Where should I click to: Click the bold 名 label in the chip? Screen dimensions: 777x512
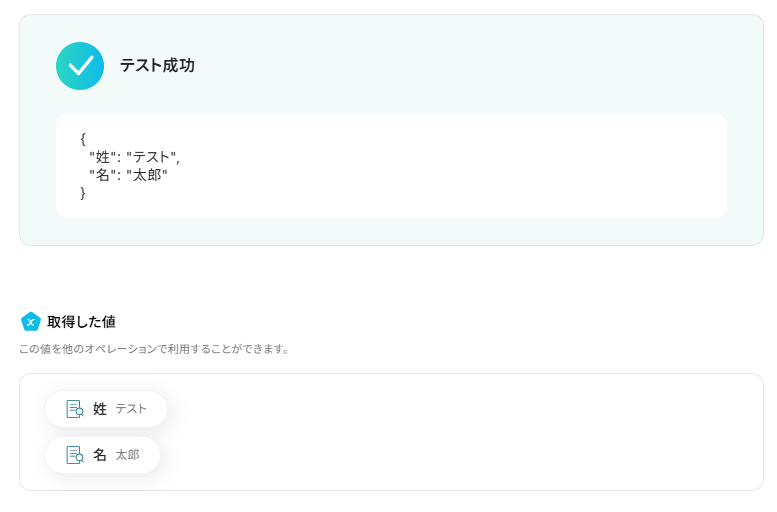(x=100, y=455)
